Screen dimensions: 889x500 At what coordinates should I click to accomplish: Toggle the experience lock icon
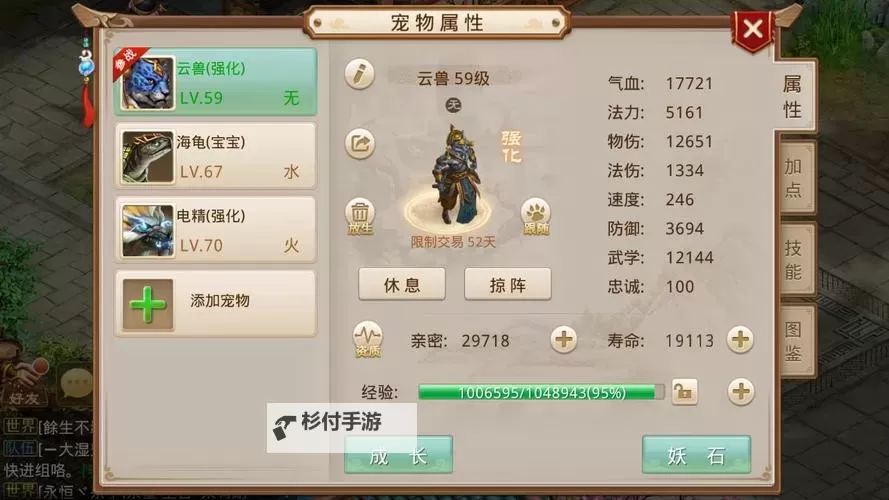pyautogui.click(x=684, y=392)
